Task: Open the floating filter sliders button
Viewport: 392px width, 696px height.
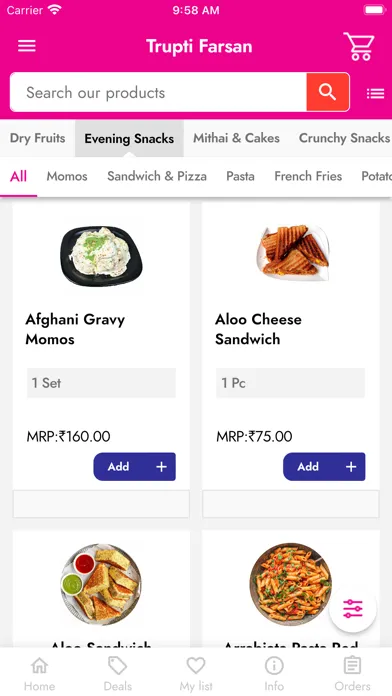Action: coord(353,609)
